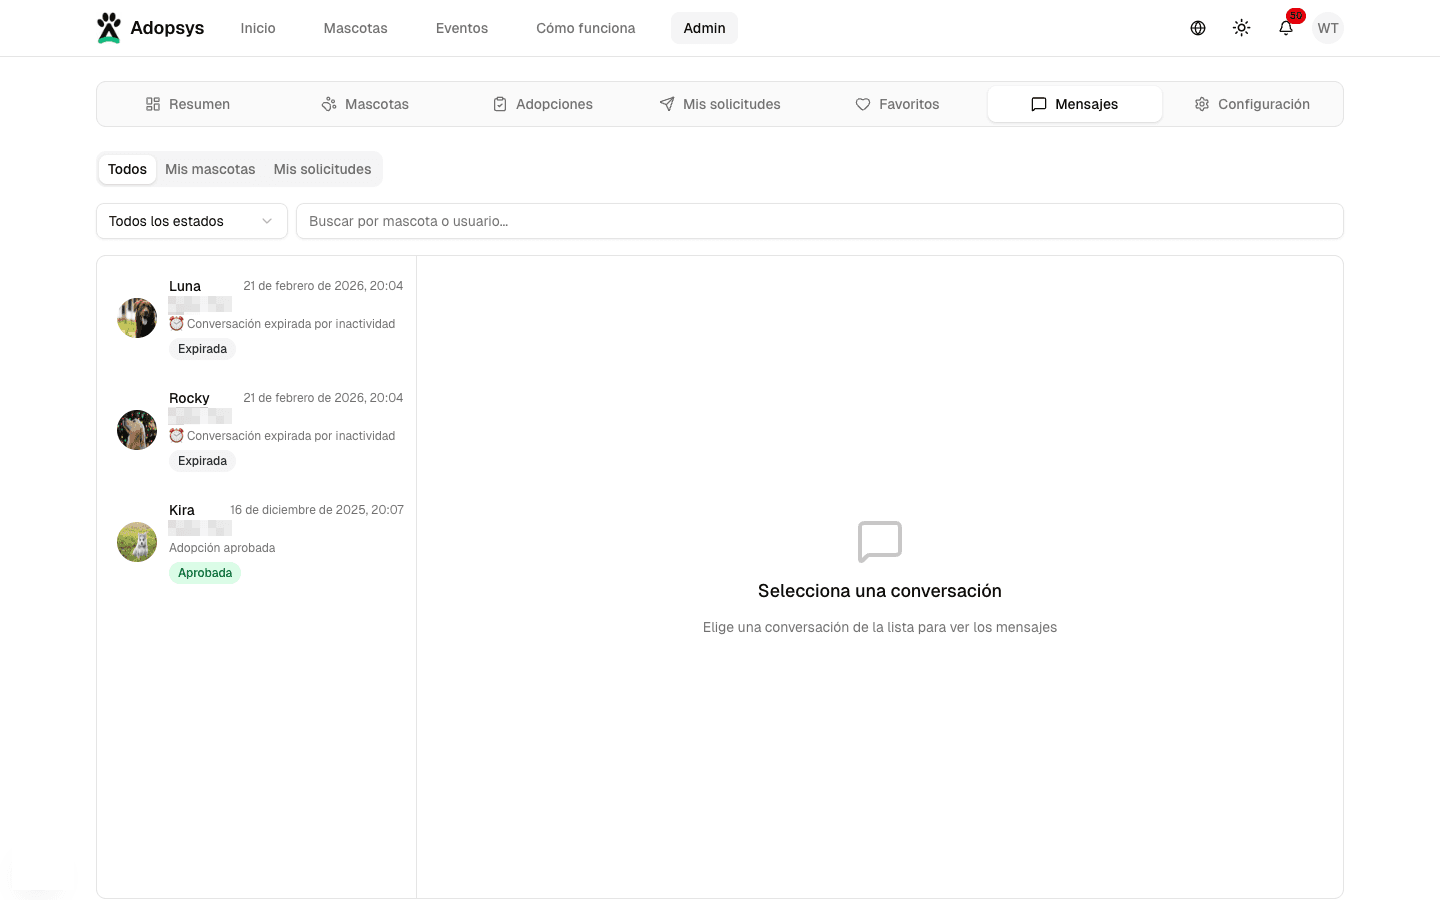Open the Mensajes tab
Image resolution: width=1440 pixels, height=900 pixels.
click(1074, 104)
